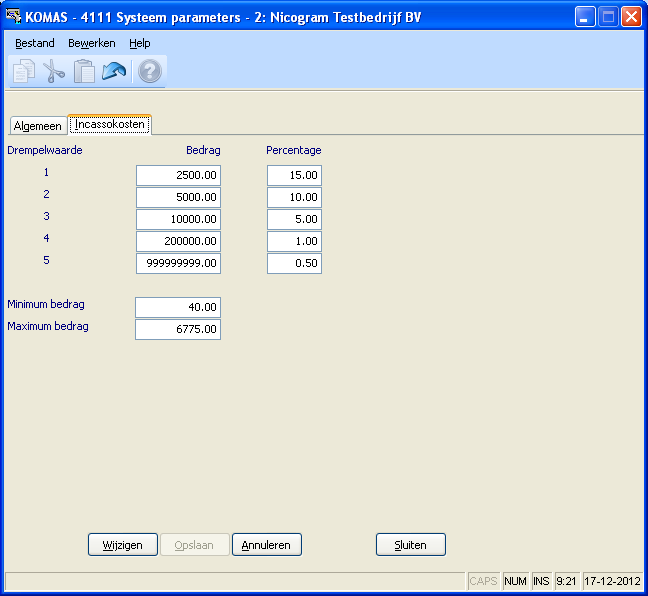This screenshot has height=596, width=648.
Task: Click the Maximum bedrag label
Action: 48,326
